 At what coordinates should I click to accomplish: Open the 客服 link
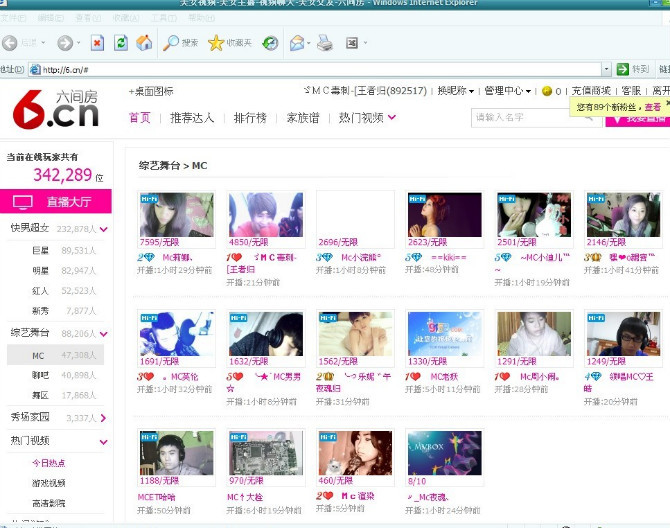click(x=631, y=91)
